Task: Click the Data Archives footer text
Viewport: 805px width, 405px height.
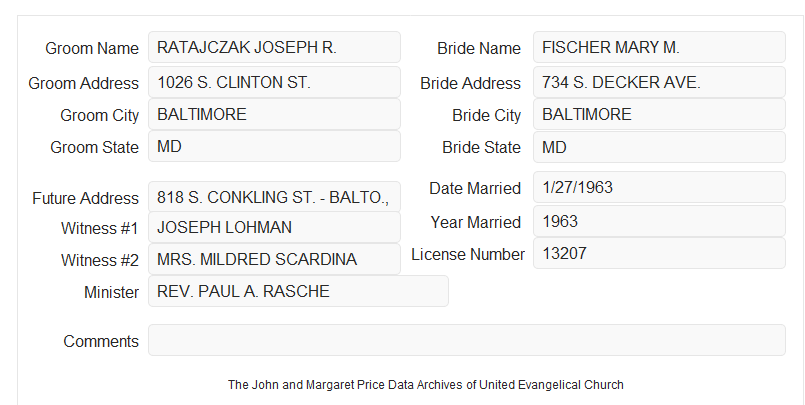Action: click(x=426, y=385)
